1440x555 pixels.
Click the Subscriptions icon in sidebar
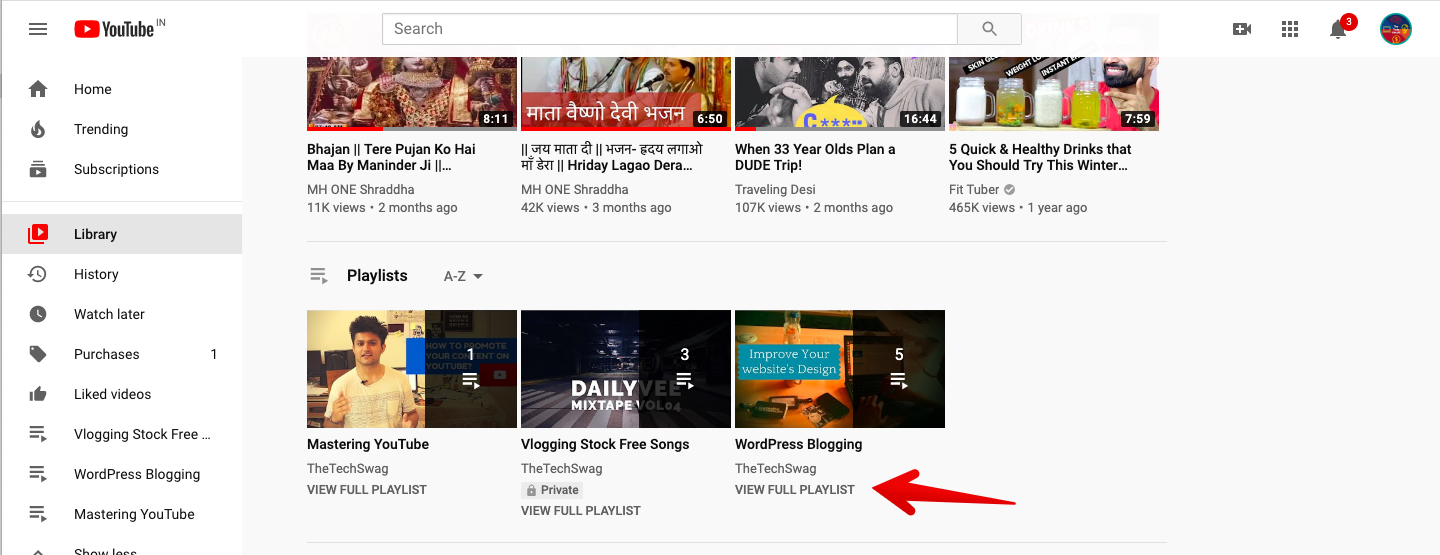click(38, 169)
